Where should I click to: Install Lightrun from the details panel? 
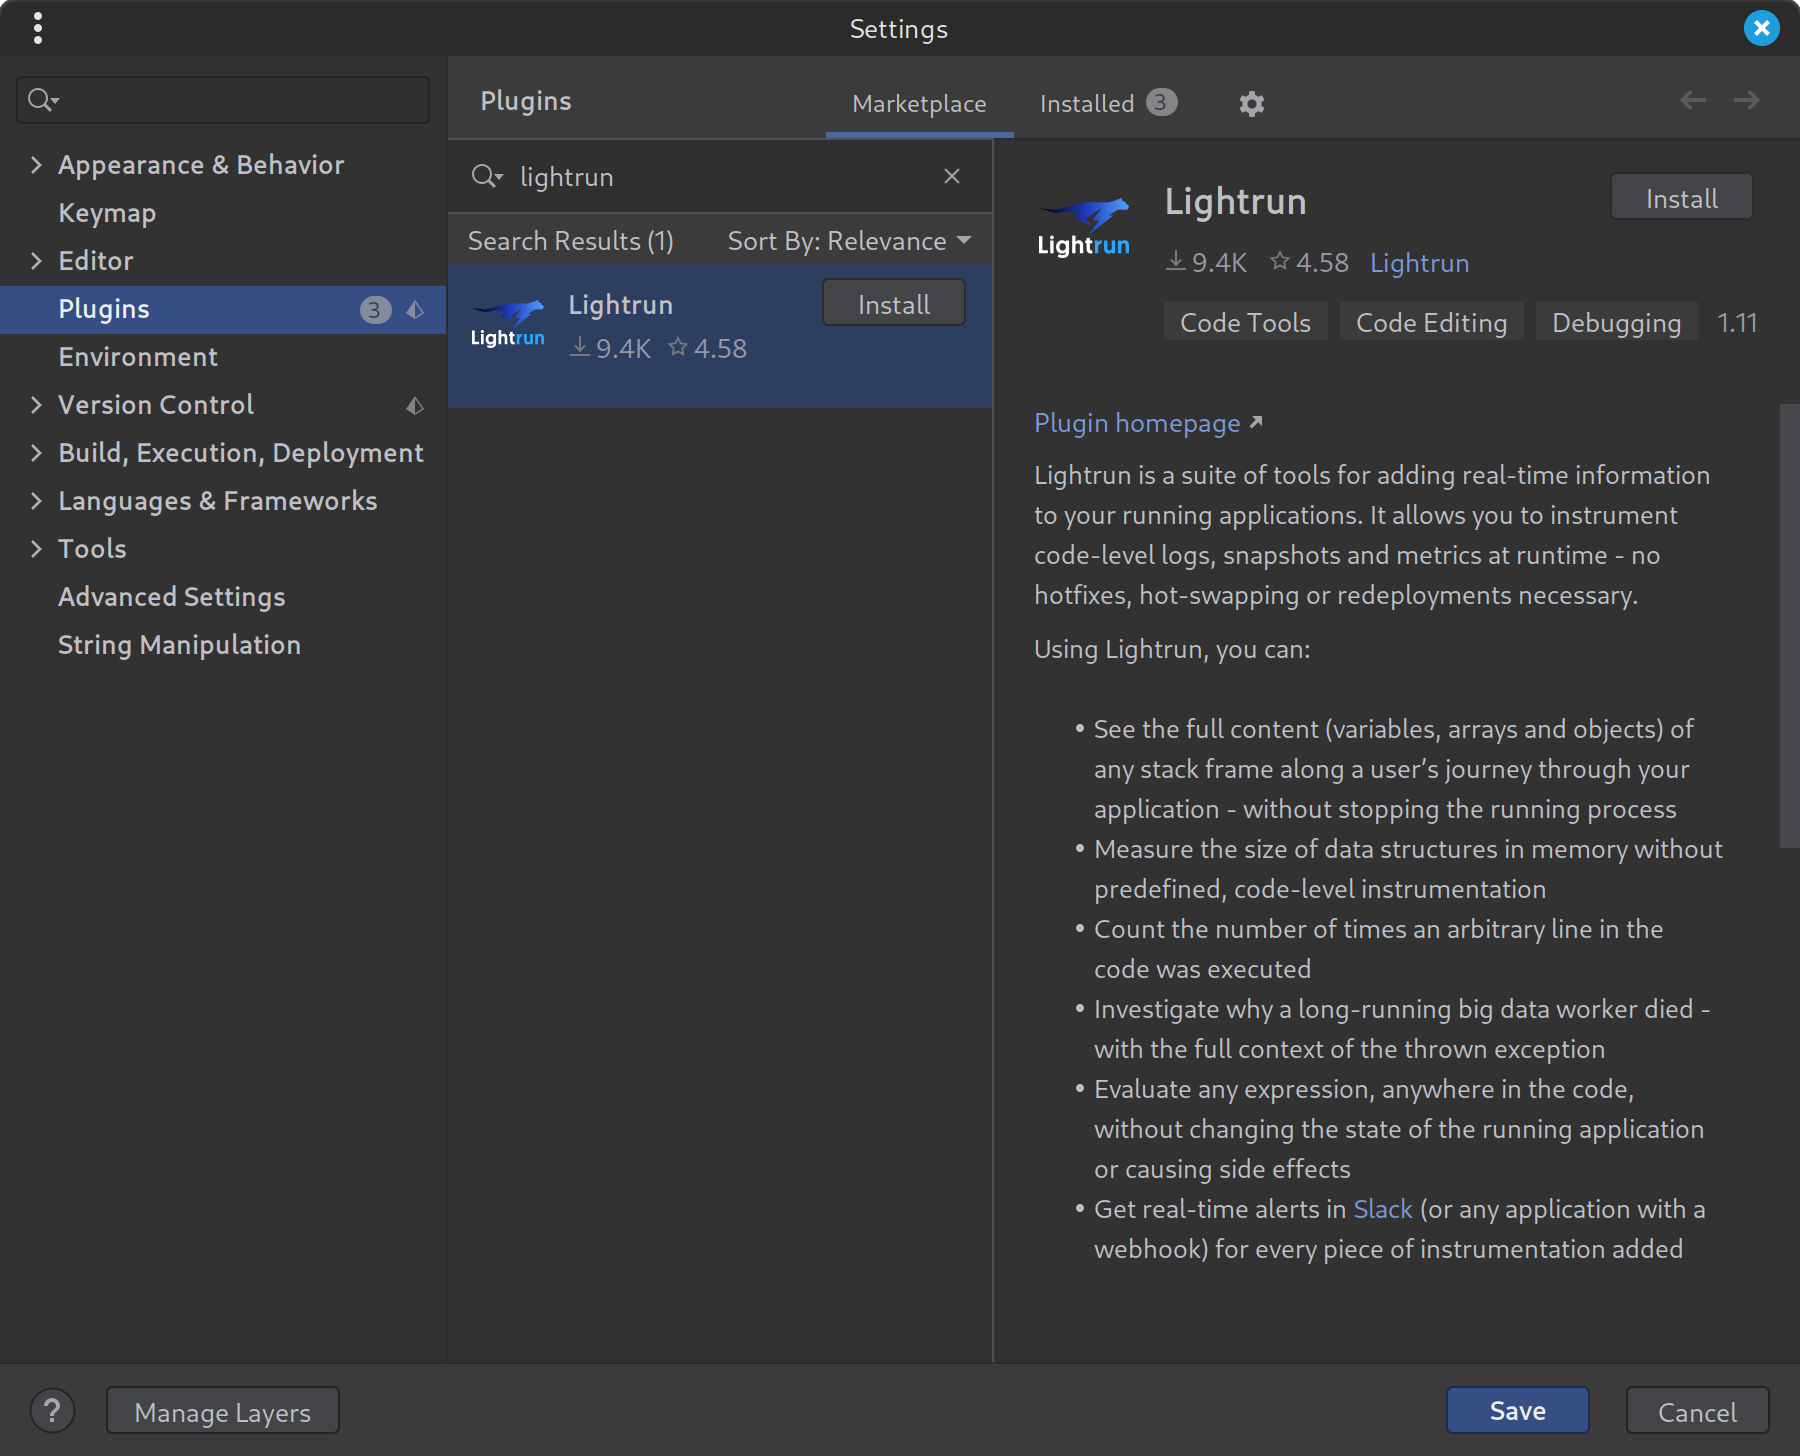pos(1681,198)
